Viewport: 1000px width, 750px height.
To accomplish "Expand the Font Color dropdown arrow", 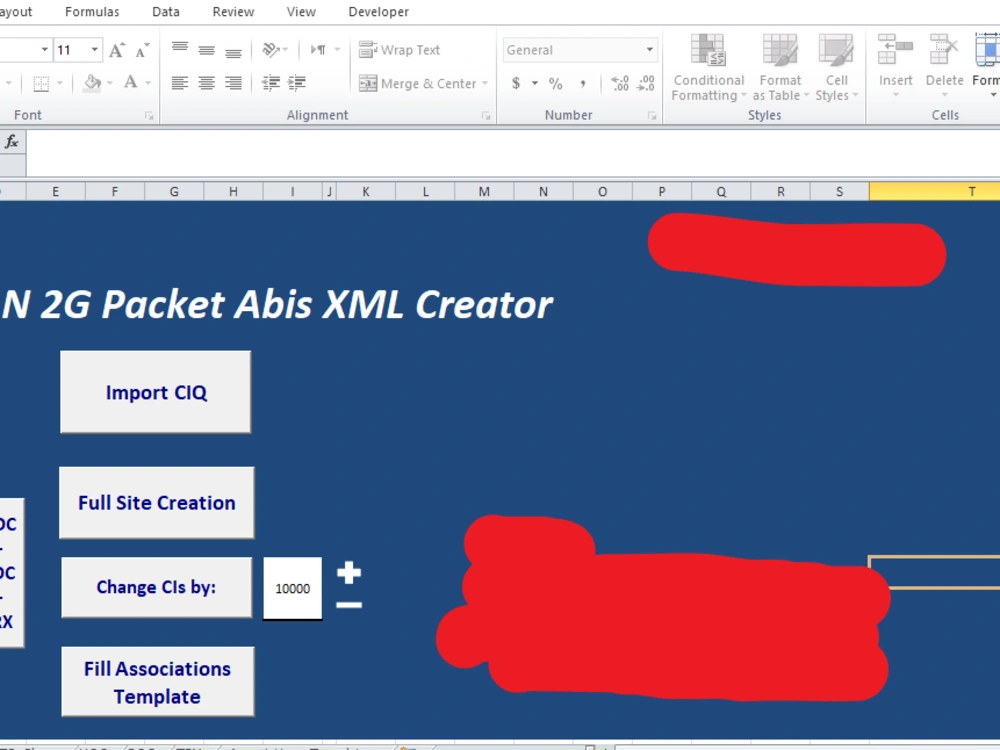I will click(148, 84).
